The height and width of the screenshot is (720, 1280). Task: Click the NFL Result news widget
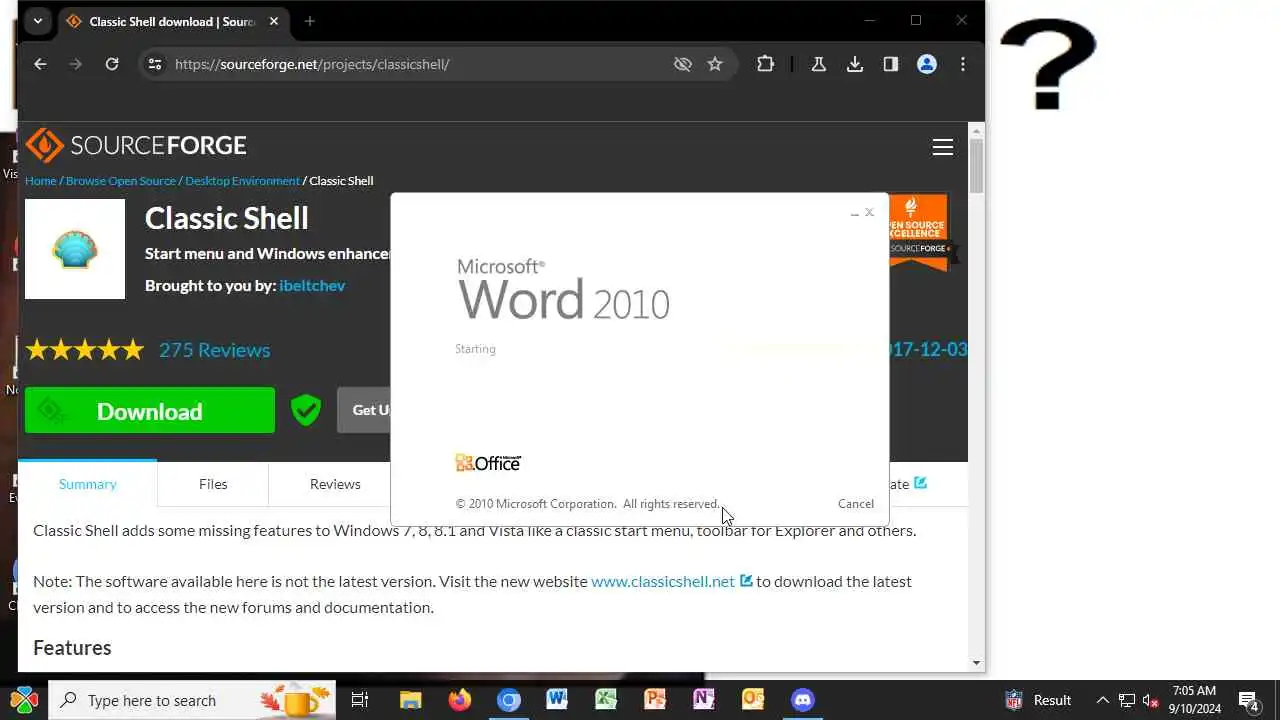click(x=1038, y=700)
